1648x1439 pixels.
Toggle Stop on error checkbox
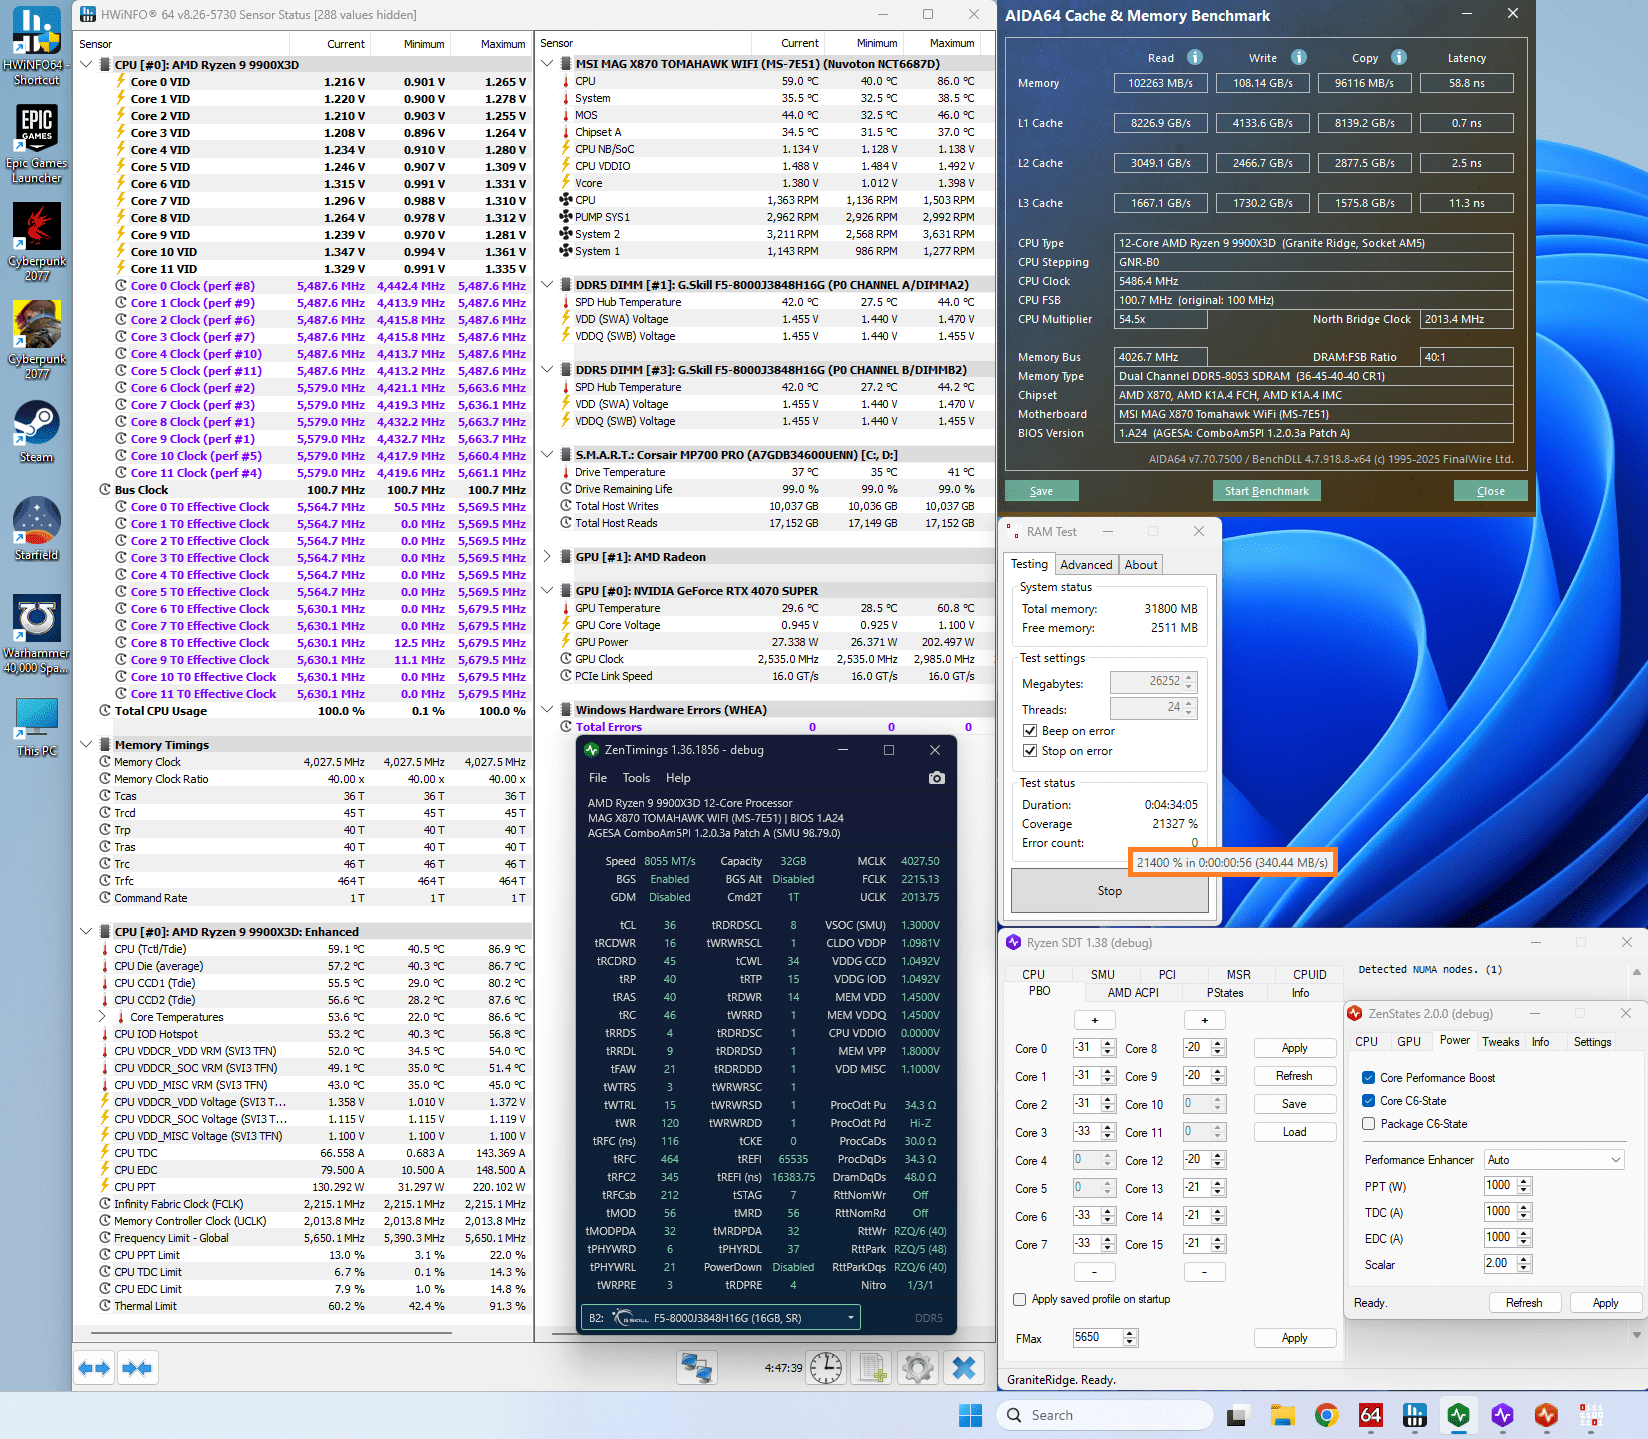click(x=1030, y=751)
